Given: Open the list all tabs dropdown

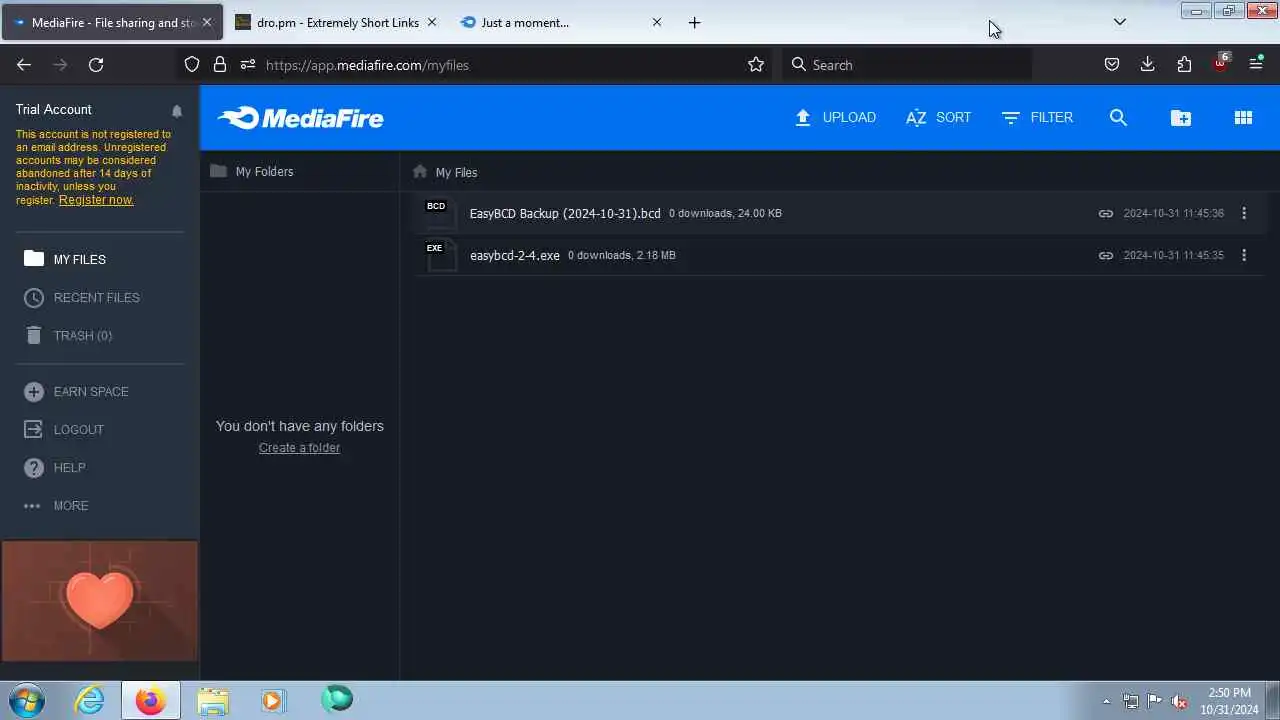Looking at the screenshot, I should click(x=1120, y=22).
